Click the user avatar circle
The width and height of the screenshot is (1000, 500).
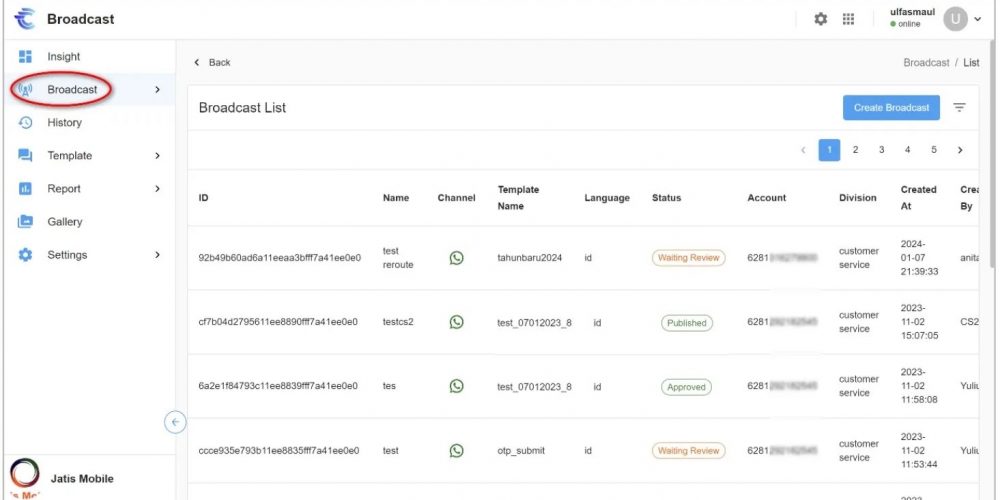click(x=955, y=19)
